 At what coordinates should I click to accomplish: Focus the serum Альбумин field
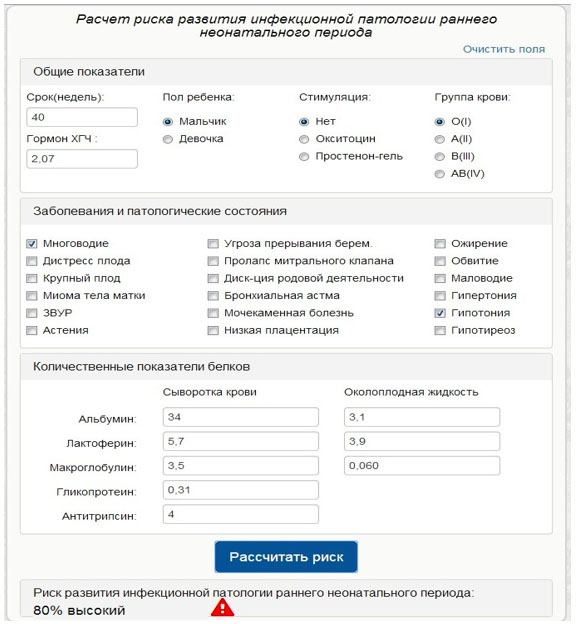[241, 417]
